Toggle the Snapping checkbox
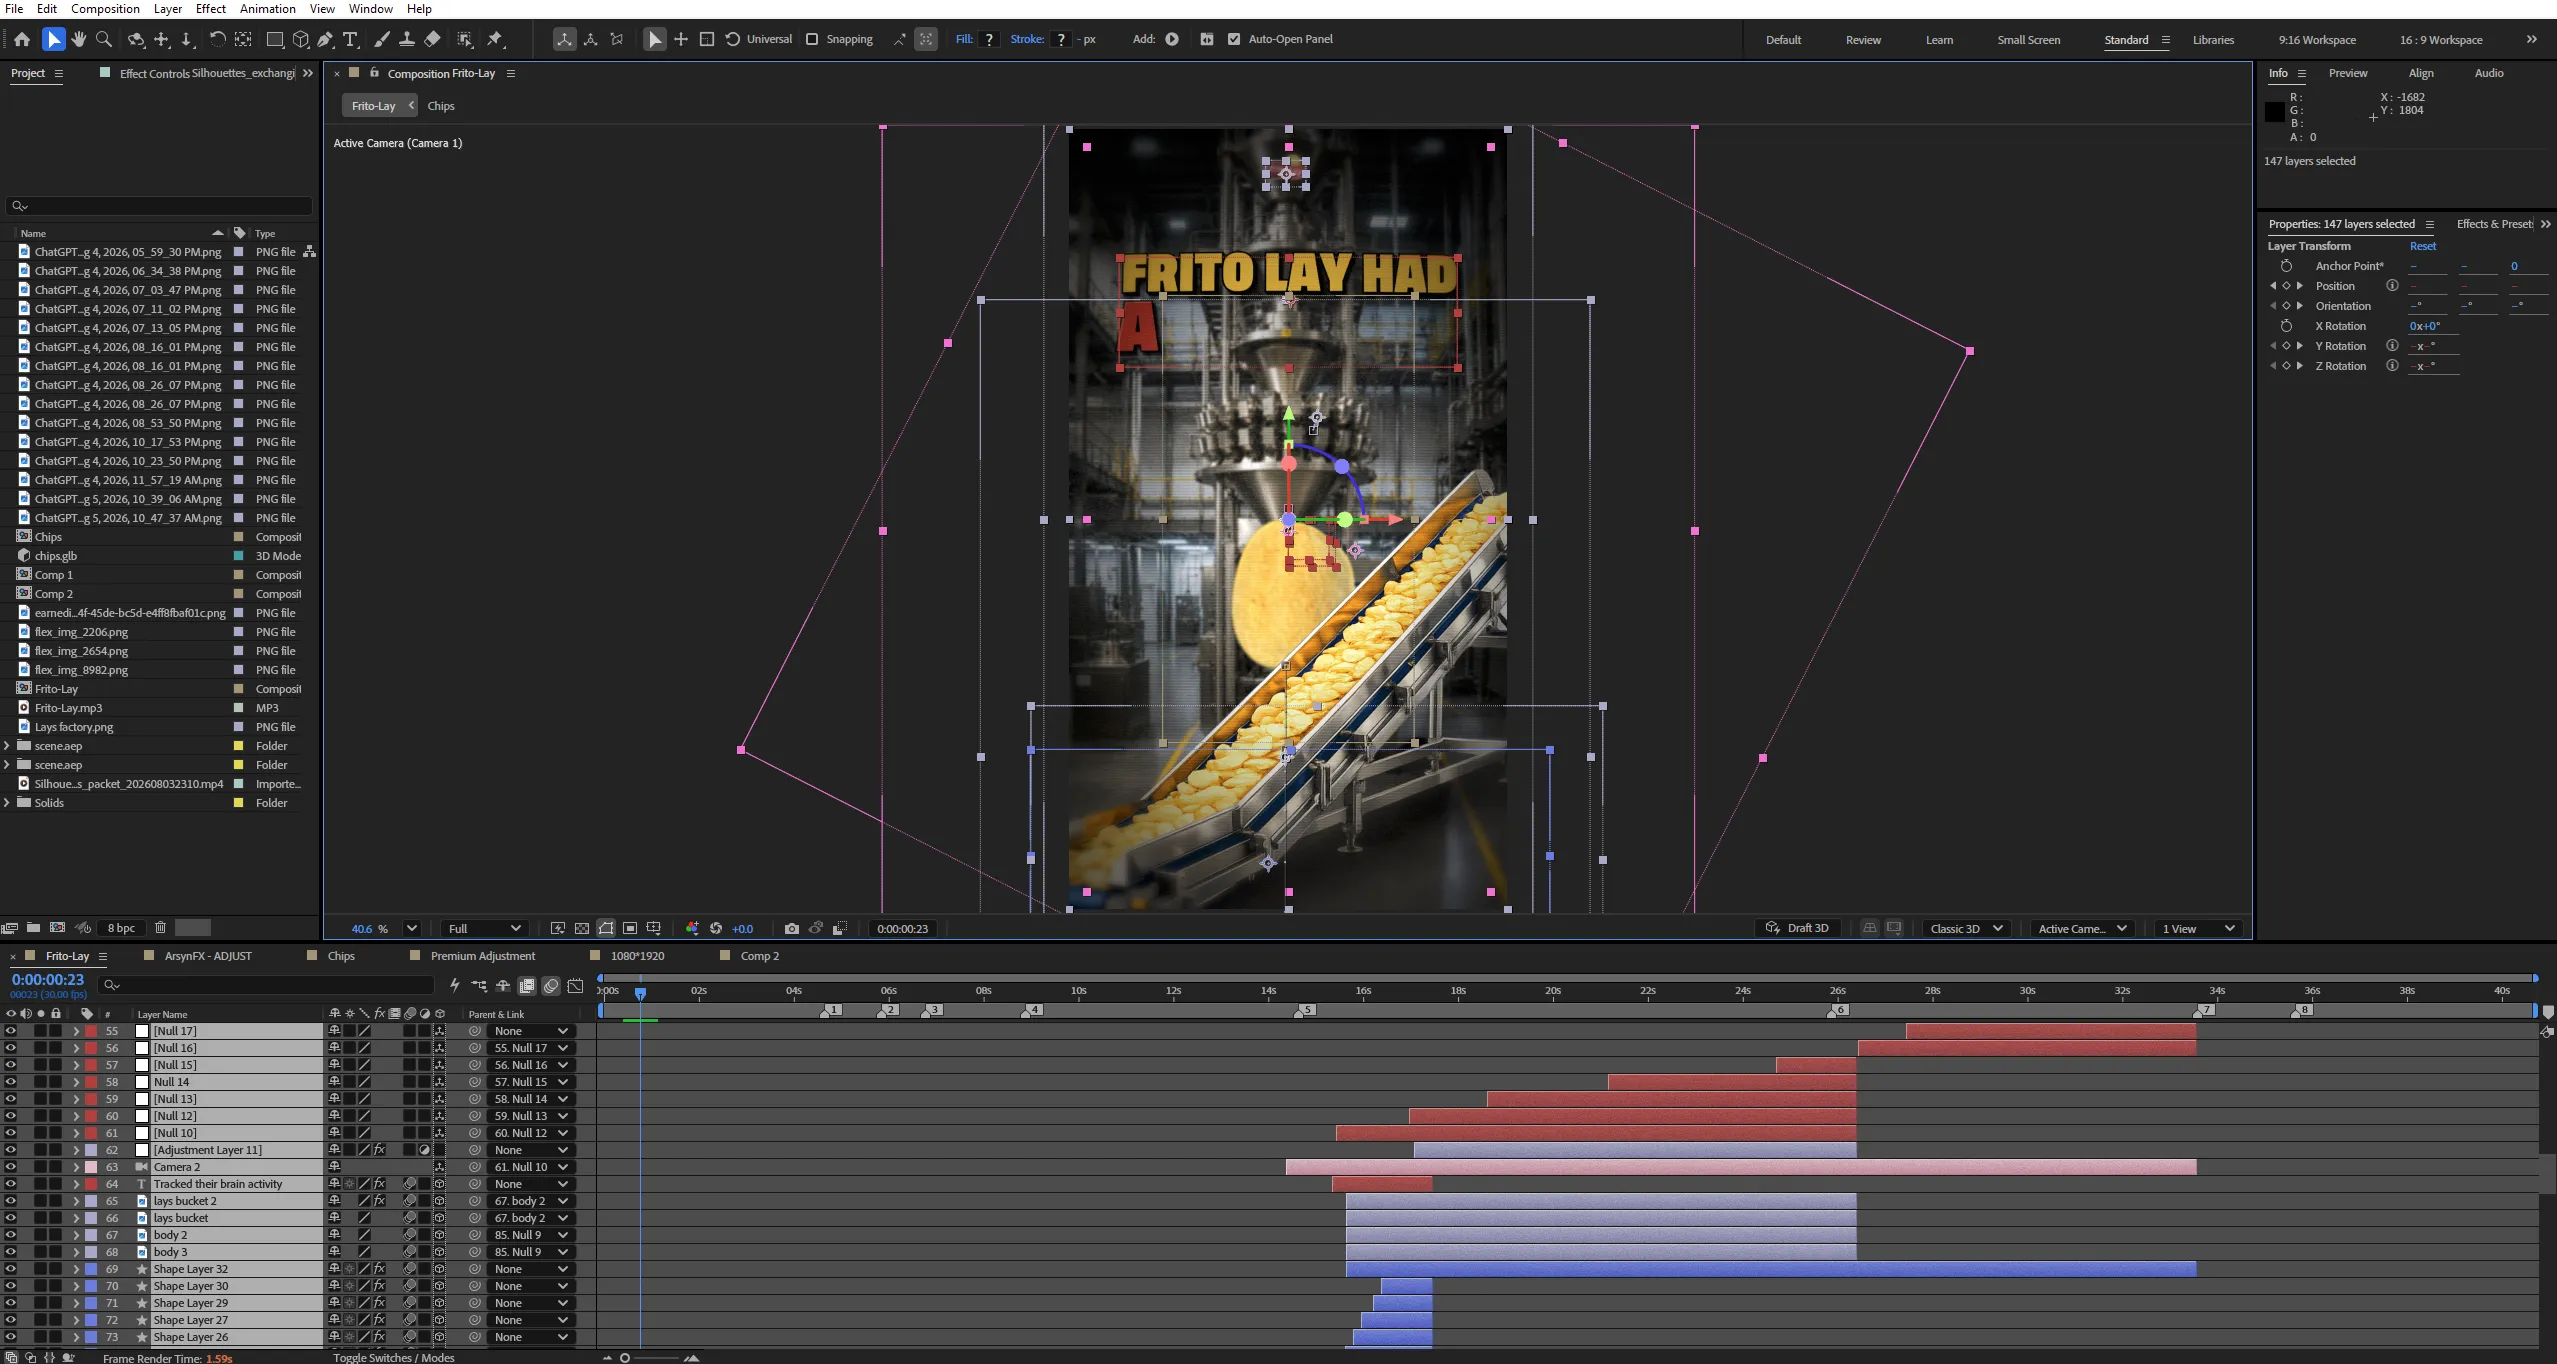 click(x=812, y=39)
